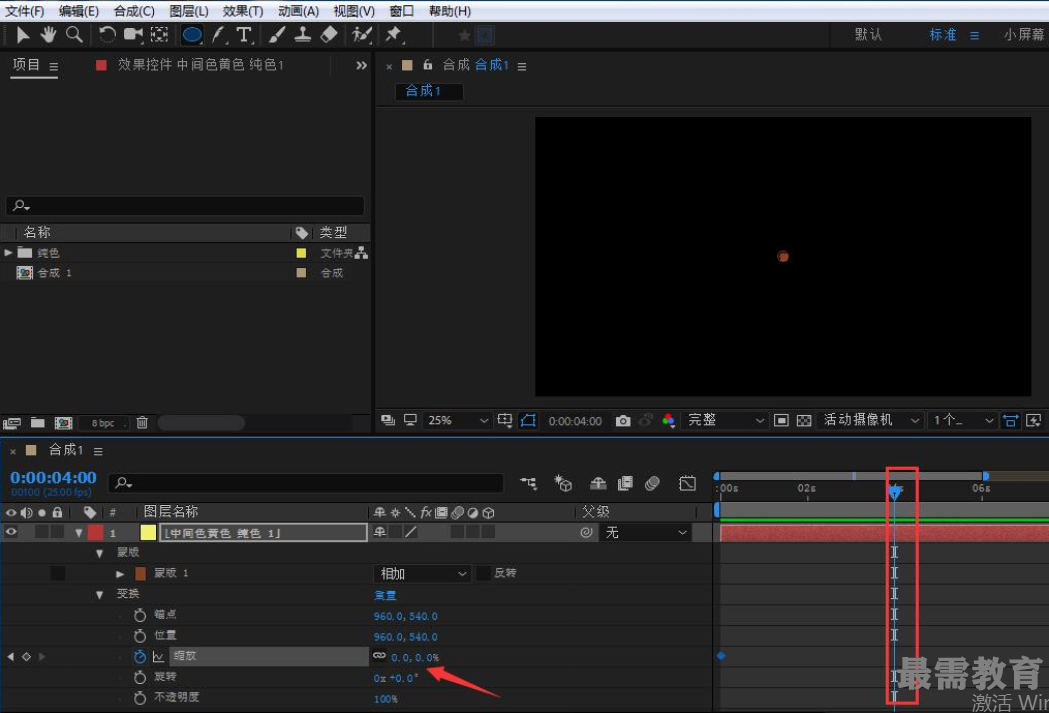Collapse the 蒙版 group
This screenshot has height=713, width=1049.
(x=100, y=553)
